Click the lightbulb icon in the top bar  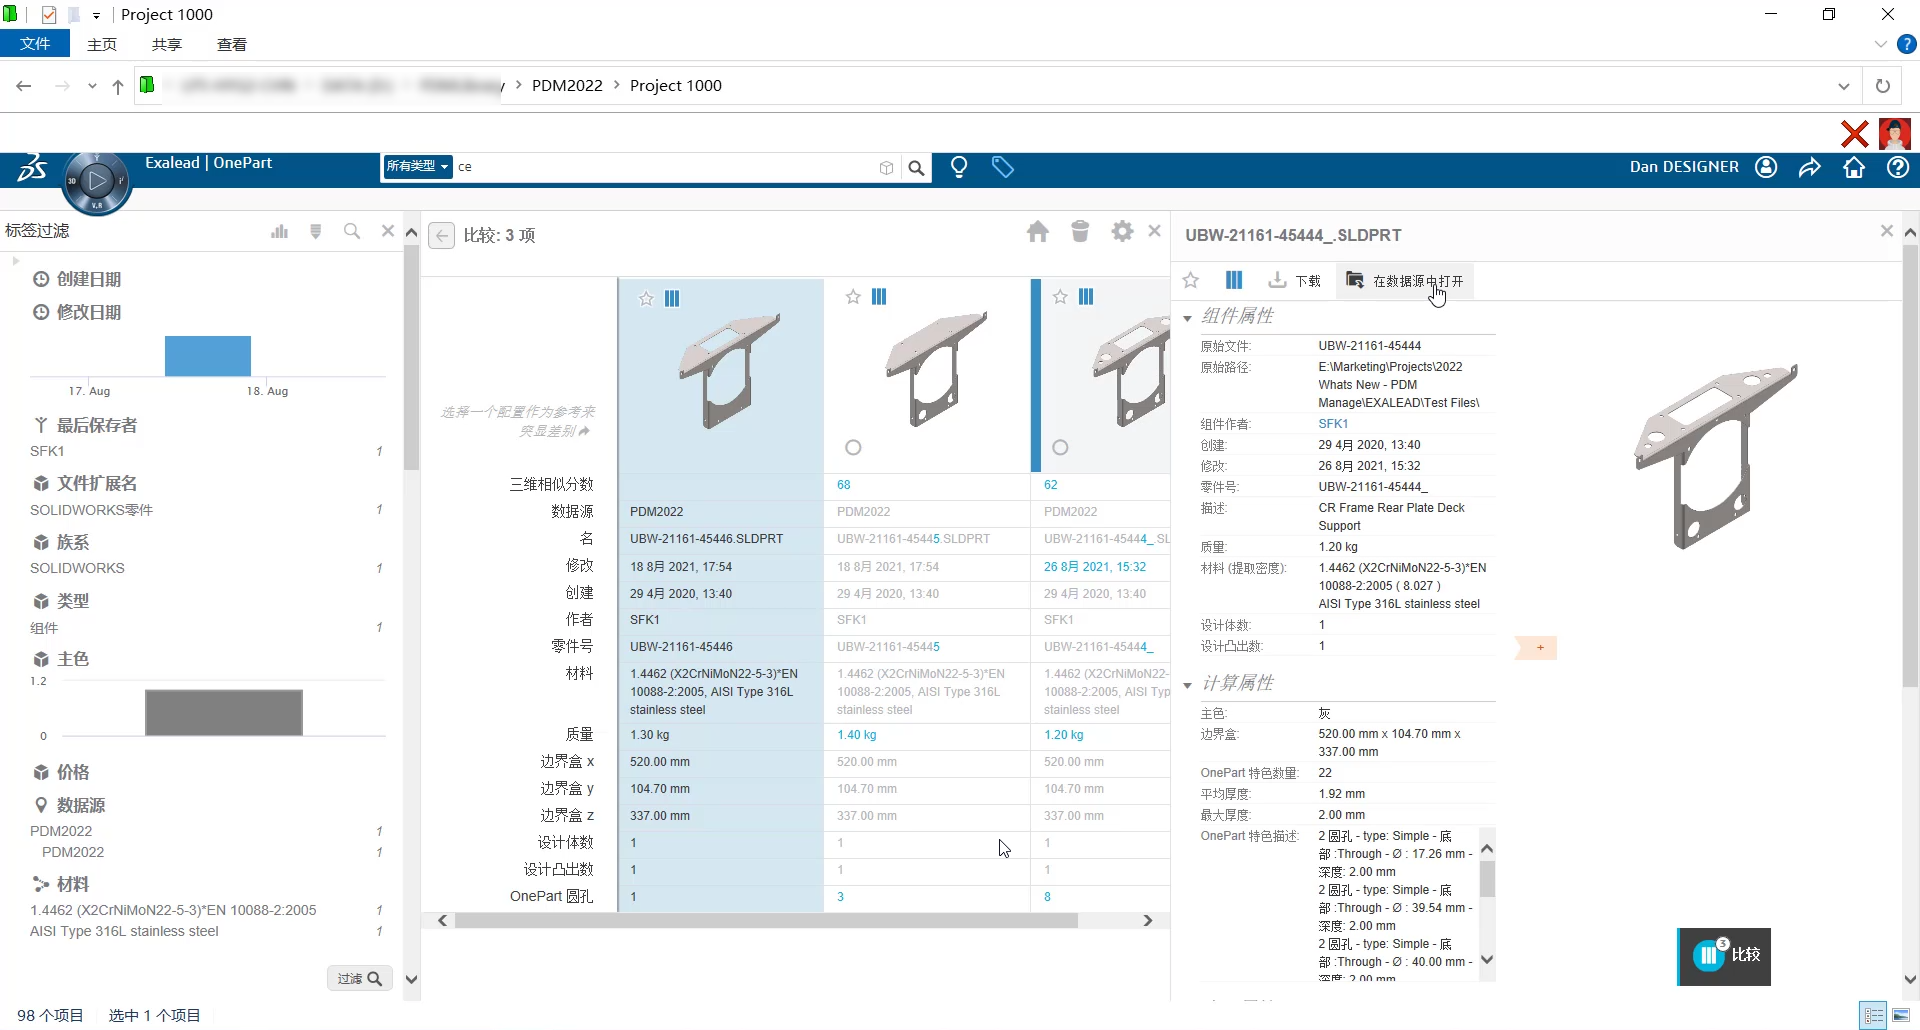(x=959, y=167)
